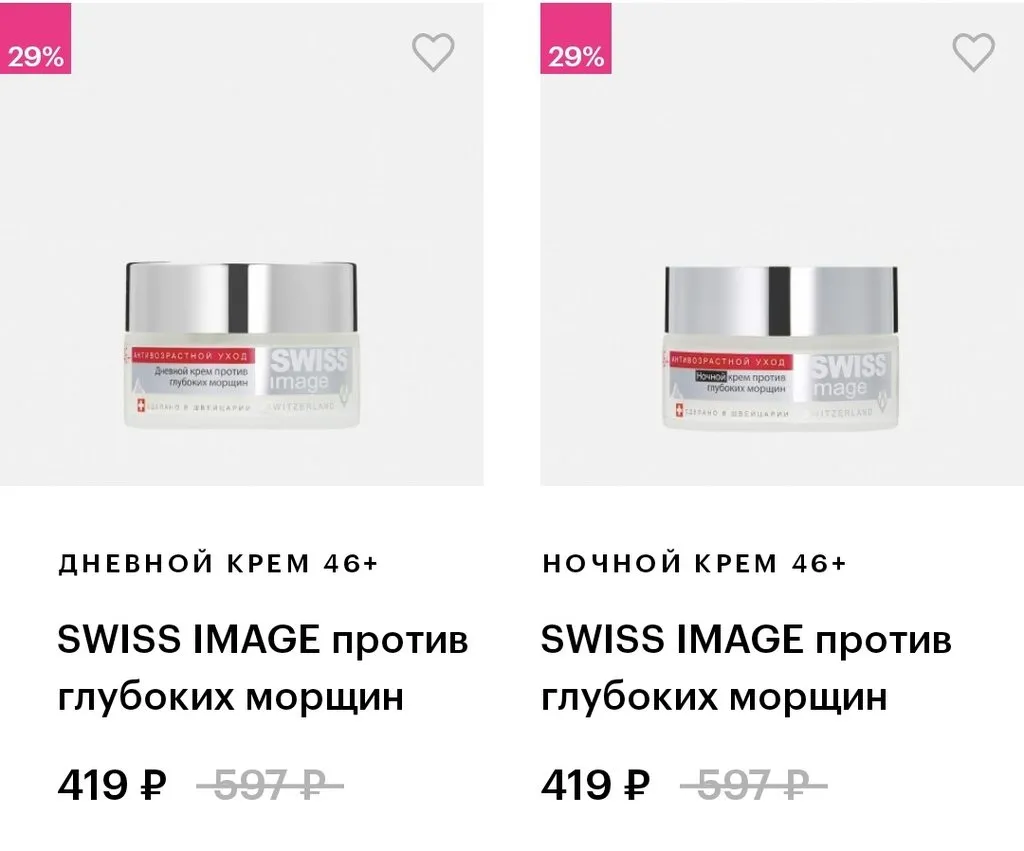
Task: Click the 419 ₽ price of night cream
Action: click(595, 784)
